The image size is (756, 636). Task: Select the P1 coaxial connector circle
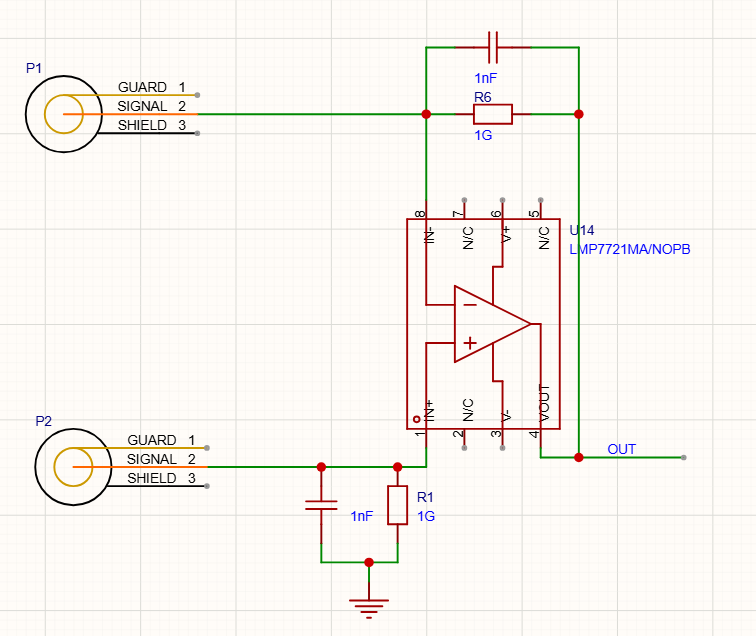[64, 114]
